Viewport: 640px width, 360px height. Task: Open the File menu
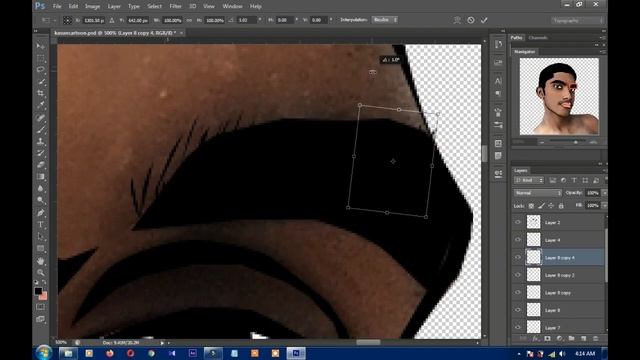pyautogui.click(x=57, y=6)
